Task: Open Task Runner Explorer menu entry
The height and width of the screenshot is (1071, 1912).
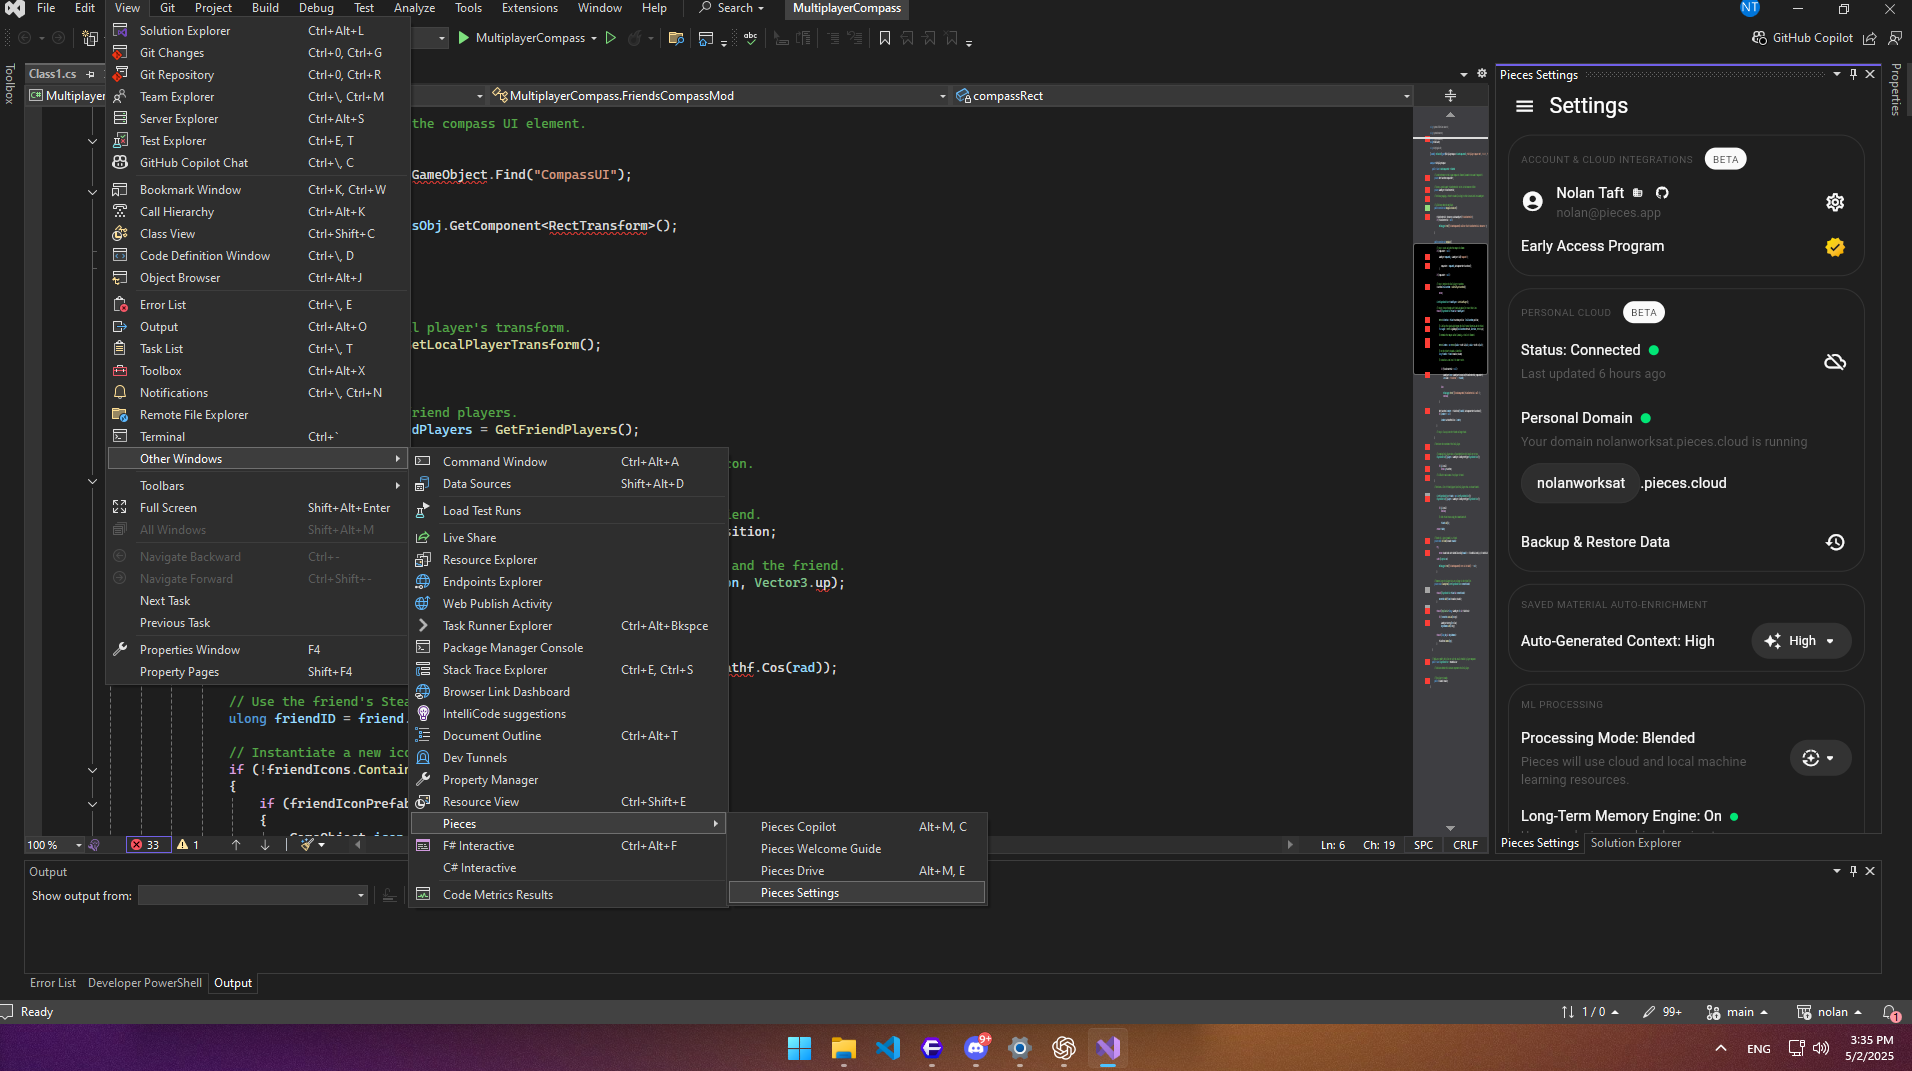Action: (x=568, y=626)
